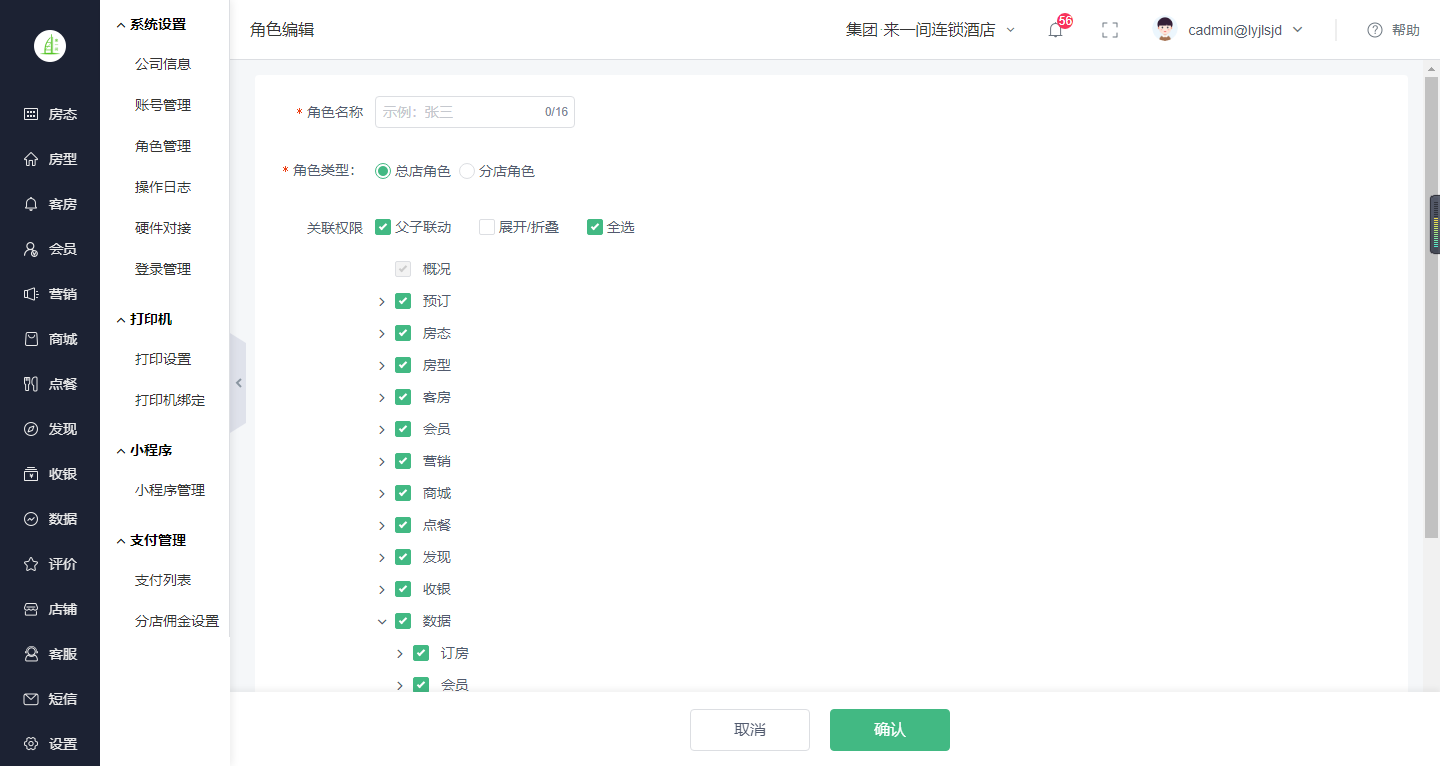
Task: Click the cadmin user avatar
Action: (1164, 30)
